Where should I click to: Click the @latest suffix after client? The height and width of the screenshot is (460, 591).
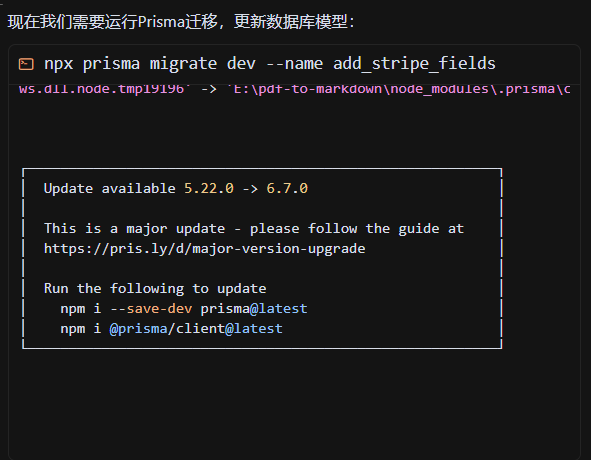tap(254, 329)
